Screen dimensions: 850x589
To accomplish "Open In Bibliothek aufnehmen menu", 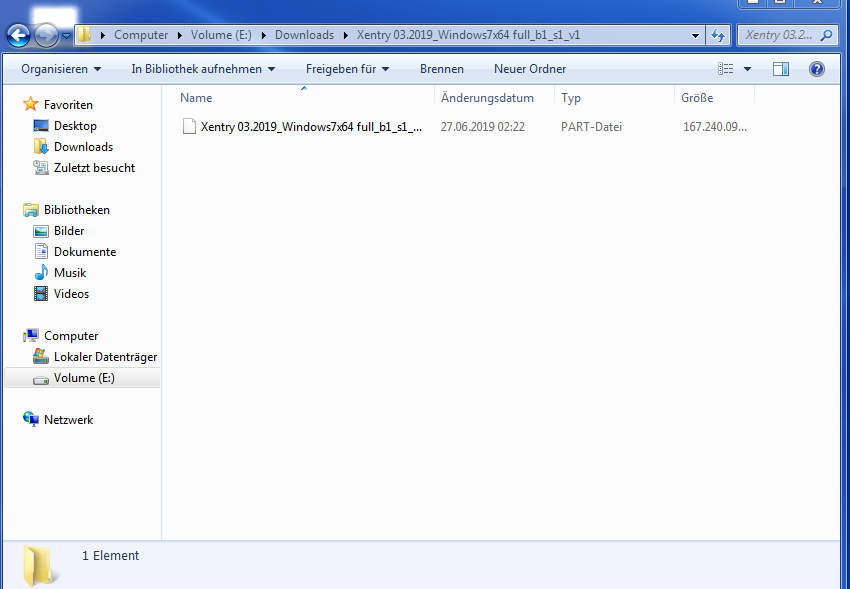I will (x=203, y=69).
